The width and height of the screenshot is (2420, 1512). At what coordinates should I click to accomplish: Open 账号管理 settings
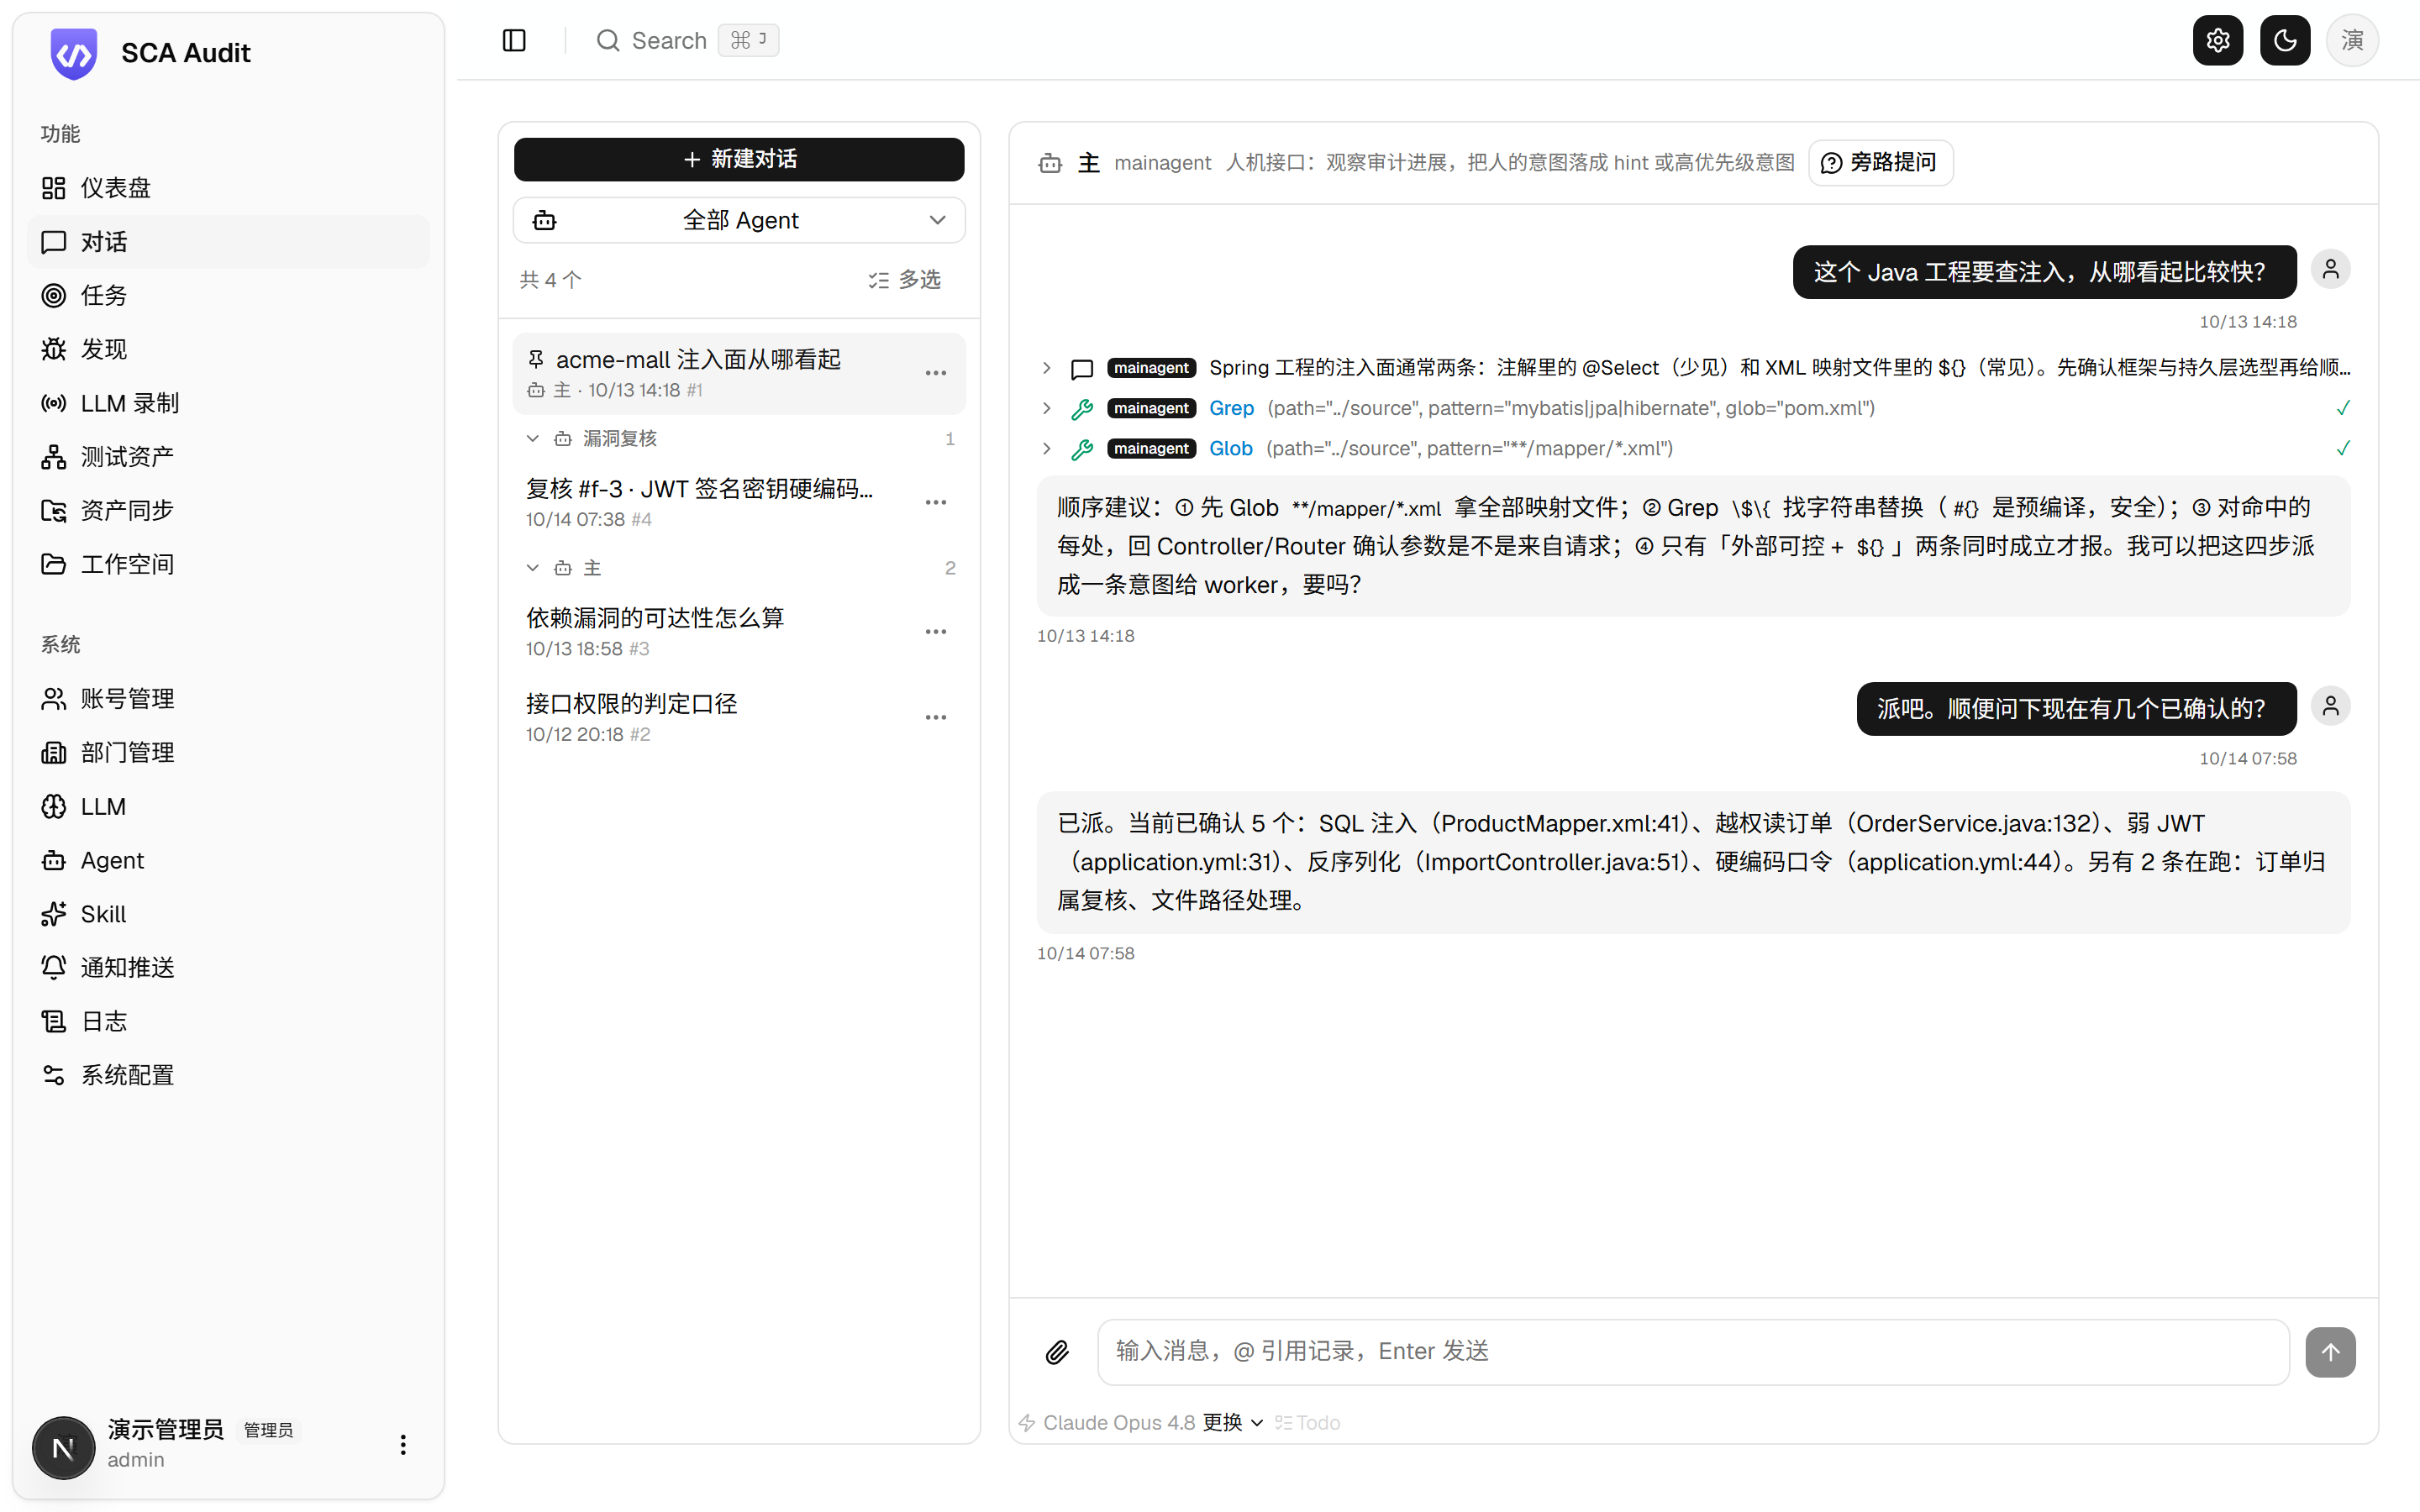228,699
